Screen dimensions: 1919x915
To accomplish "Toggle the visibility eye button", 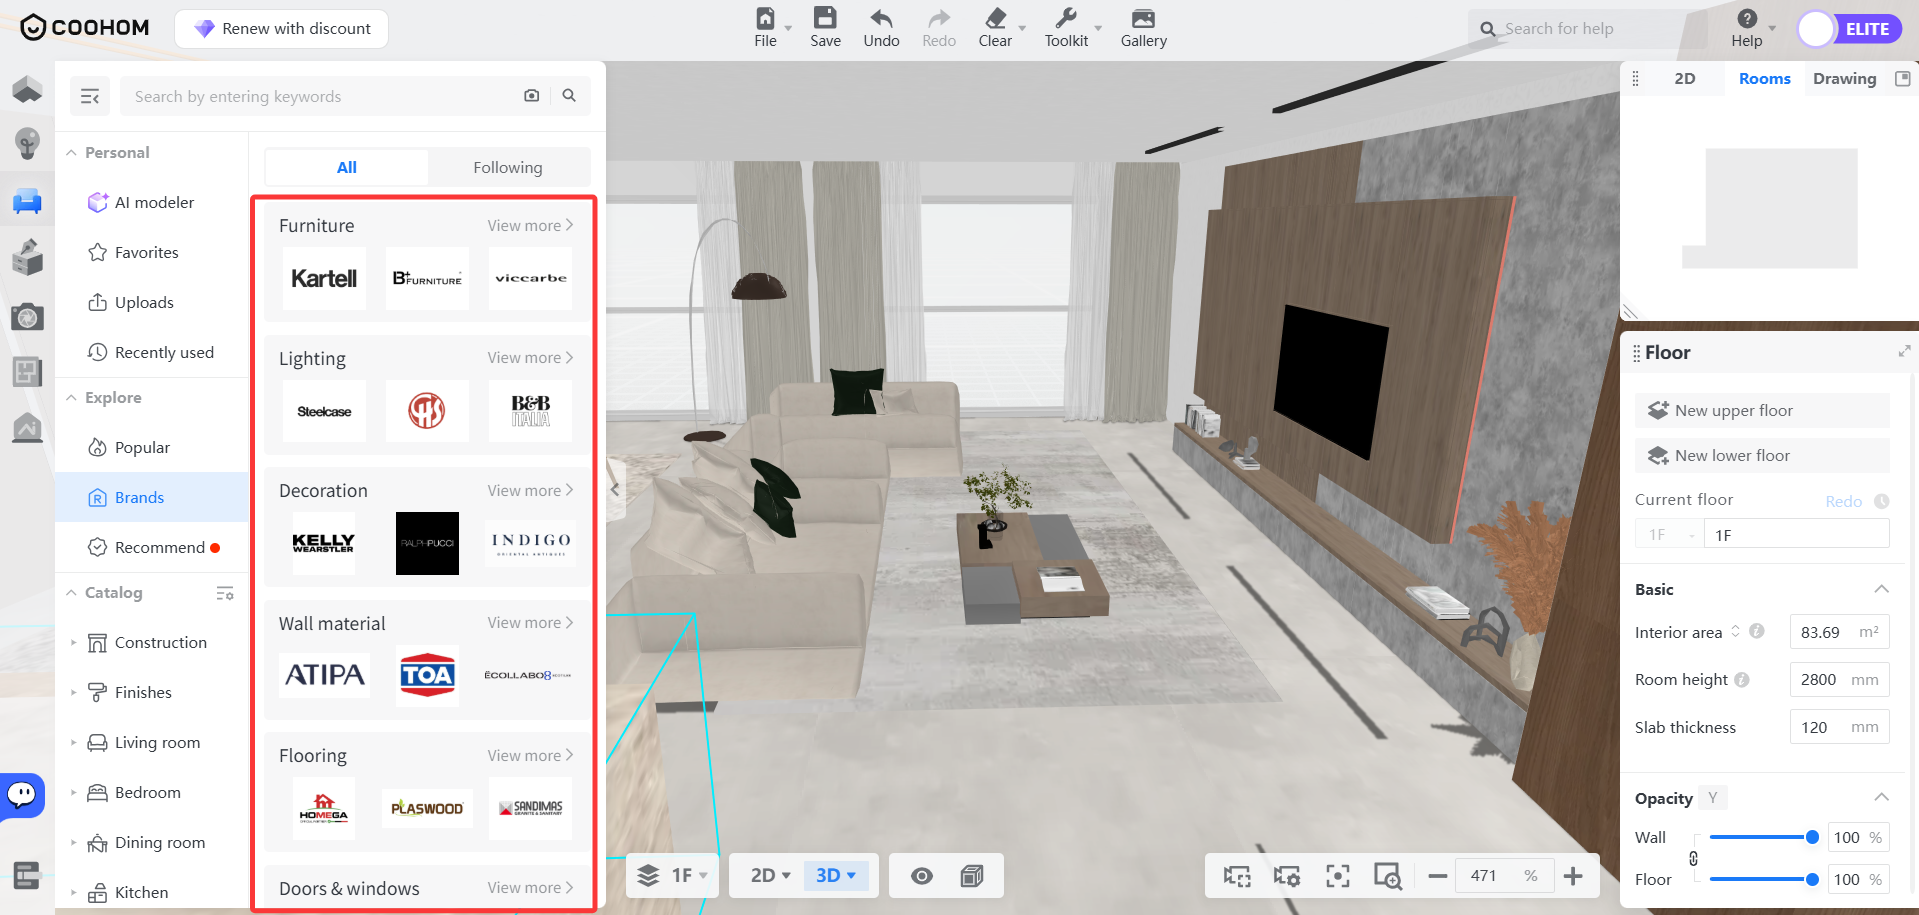I will coord(922,876).
